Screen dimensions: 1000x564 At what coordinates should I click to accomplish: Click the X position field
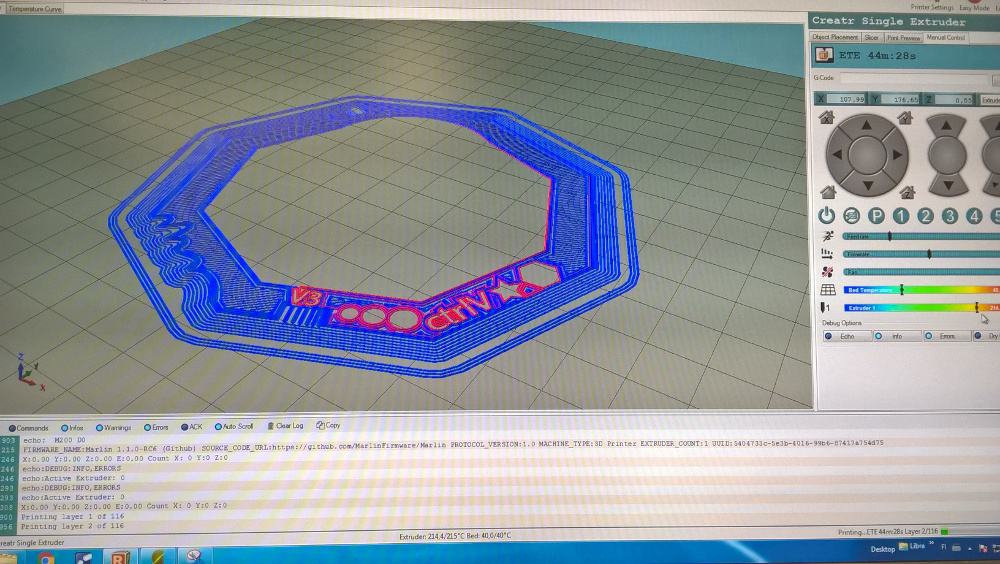(x=847, y=99)
